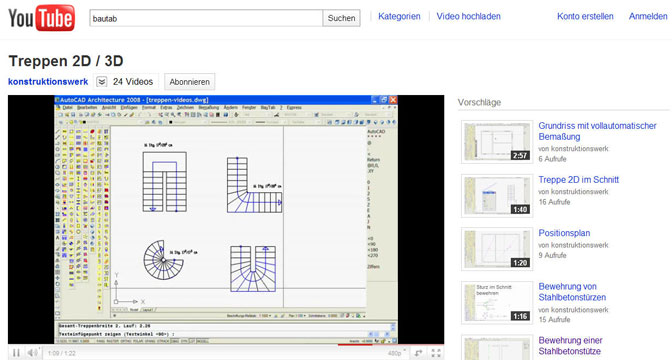The image size is (672, 360).
Task: Click Bewehrung von Stahlbetonstürzen title link
Action: point(572,292)
